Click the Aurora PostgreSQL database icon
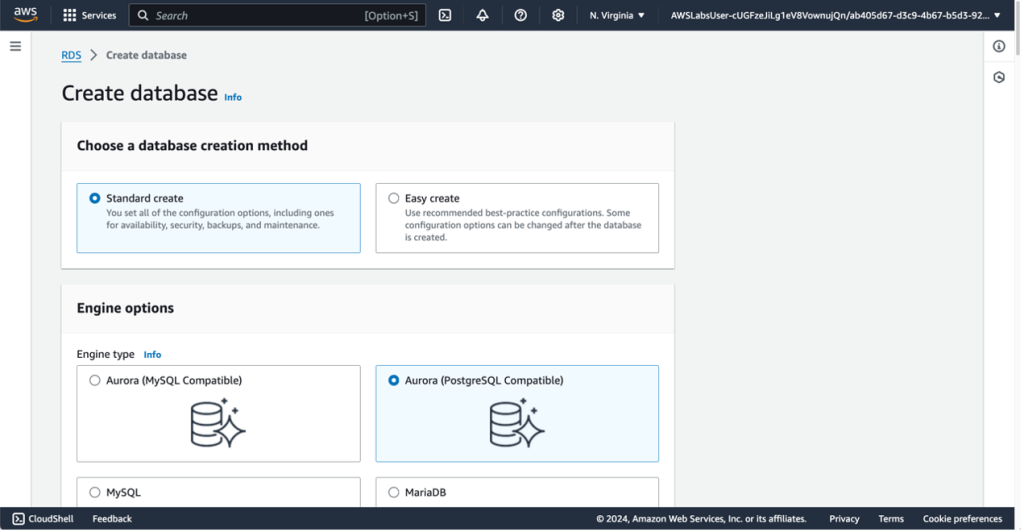Screen dimensions: 1024x532 pyautogui.click(x=517, y=423)
